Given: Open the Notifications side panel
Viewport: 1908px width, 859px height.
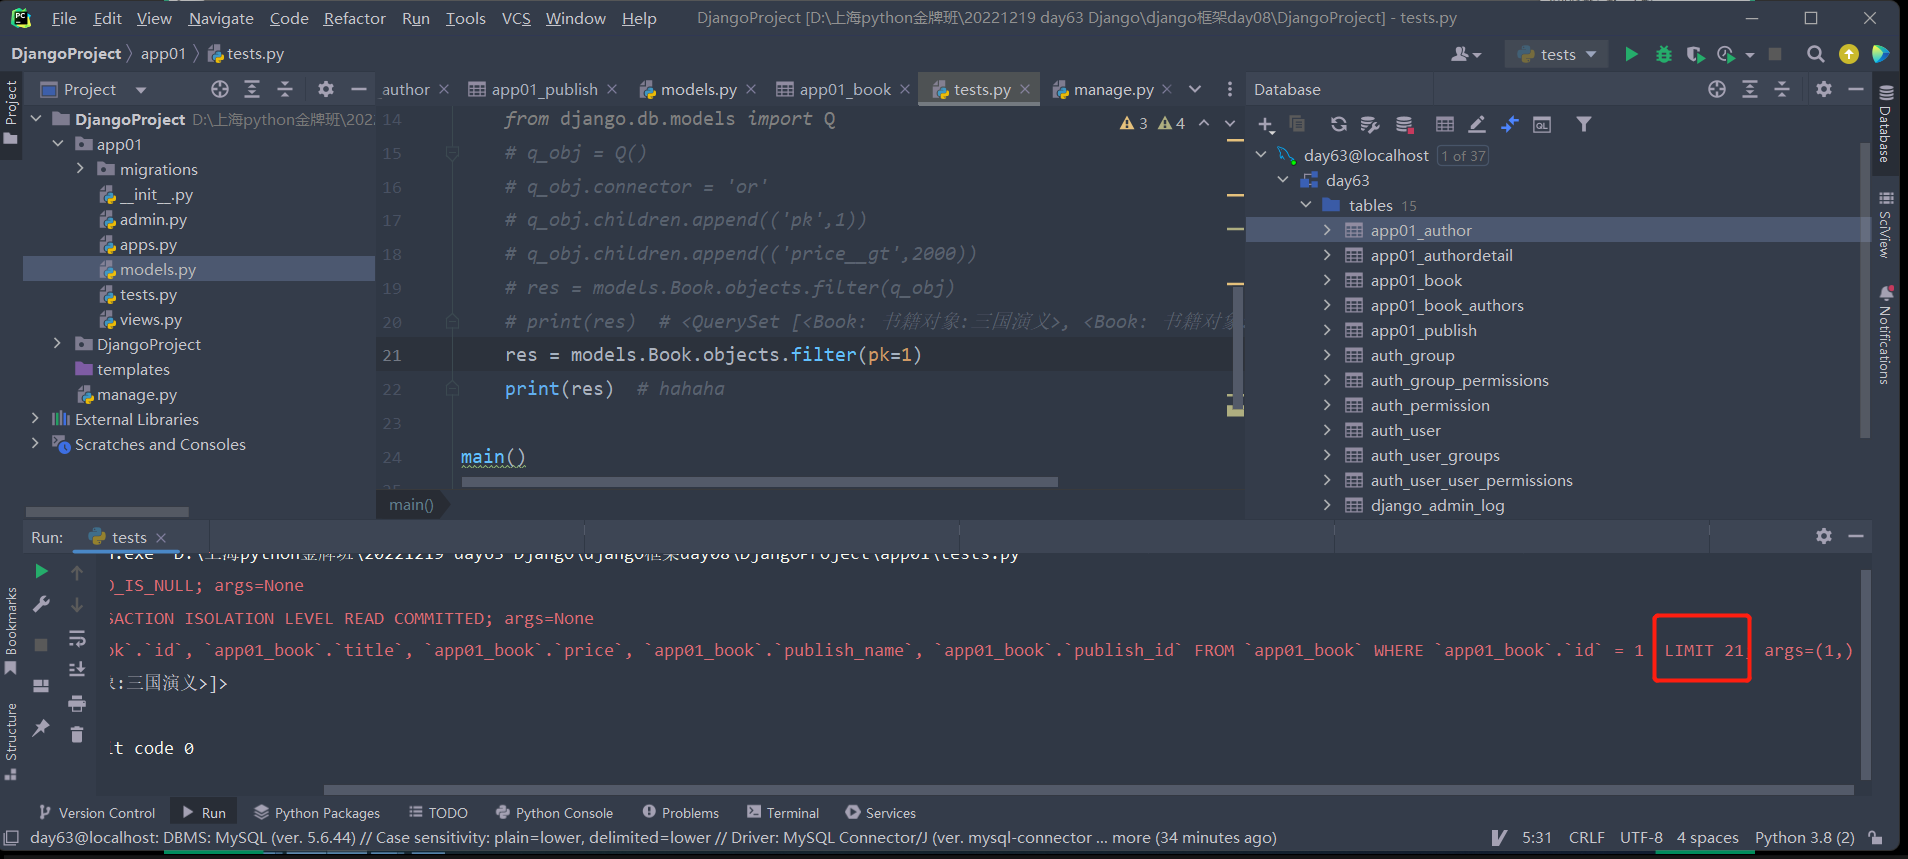Looking at the screenshot, I should [x=1885, y=336].
